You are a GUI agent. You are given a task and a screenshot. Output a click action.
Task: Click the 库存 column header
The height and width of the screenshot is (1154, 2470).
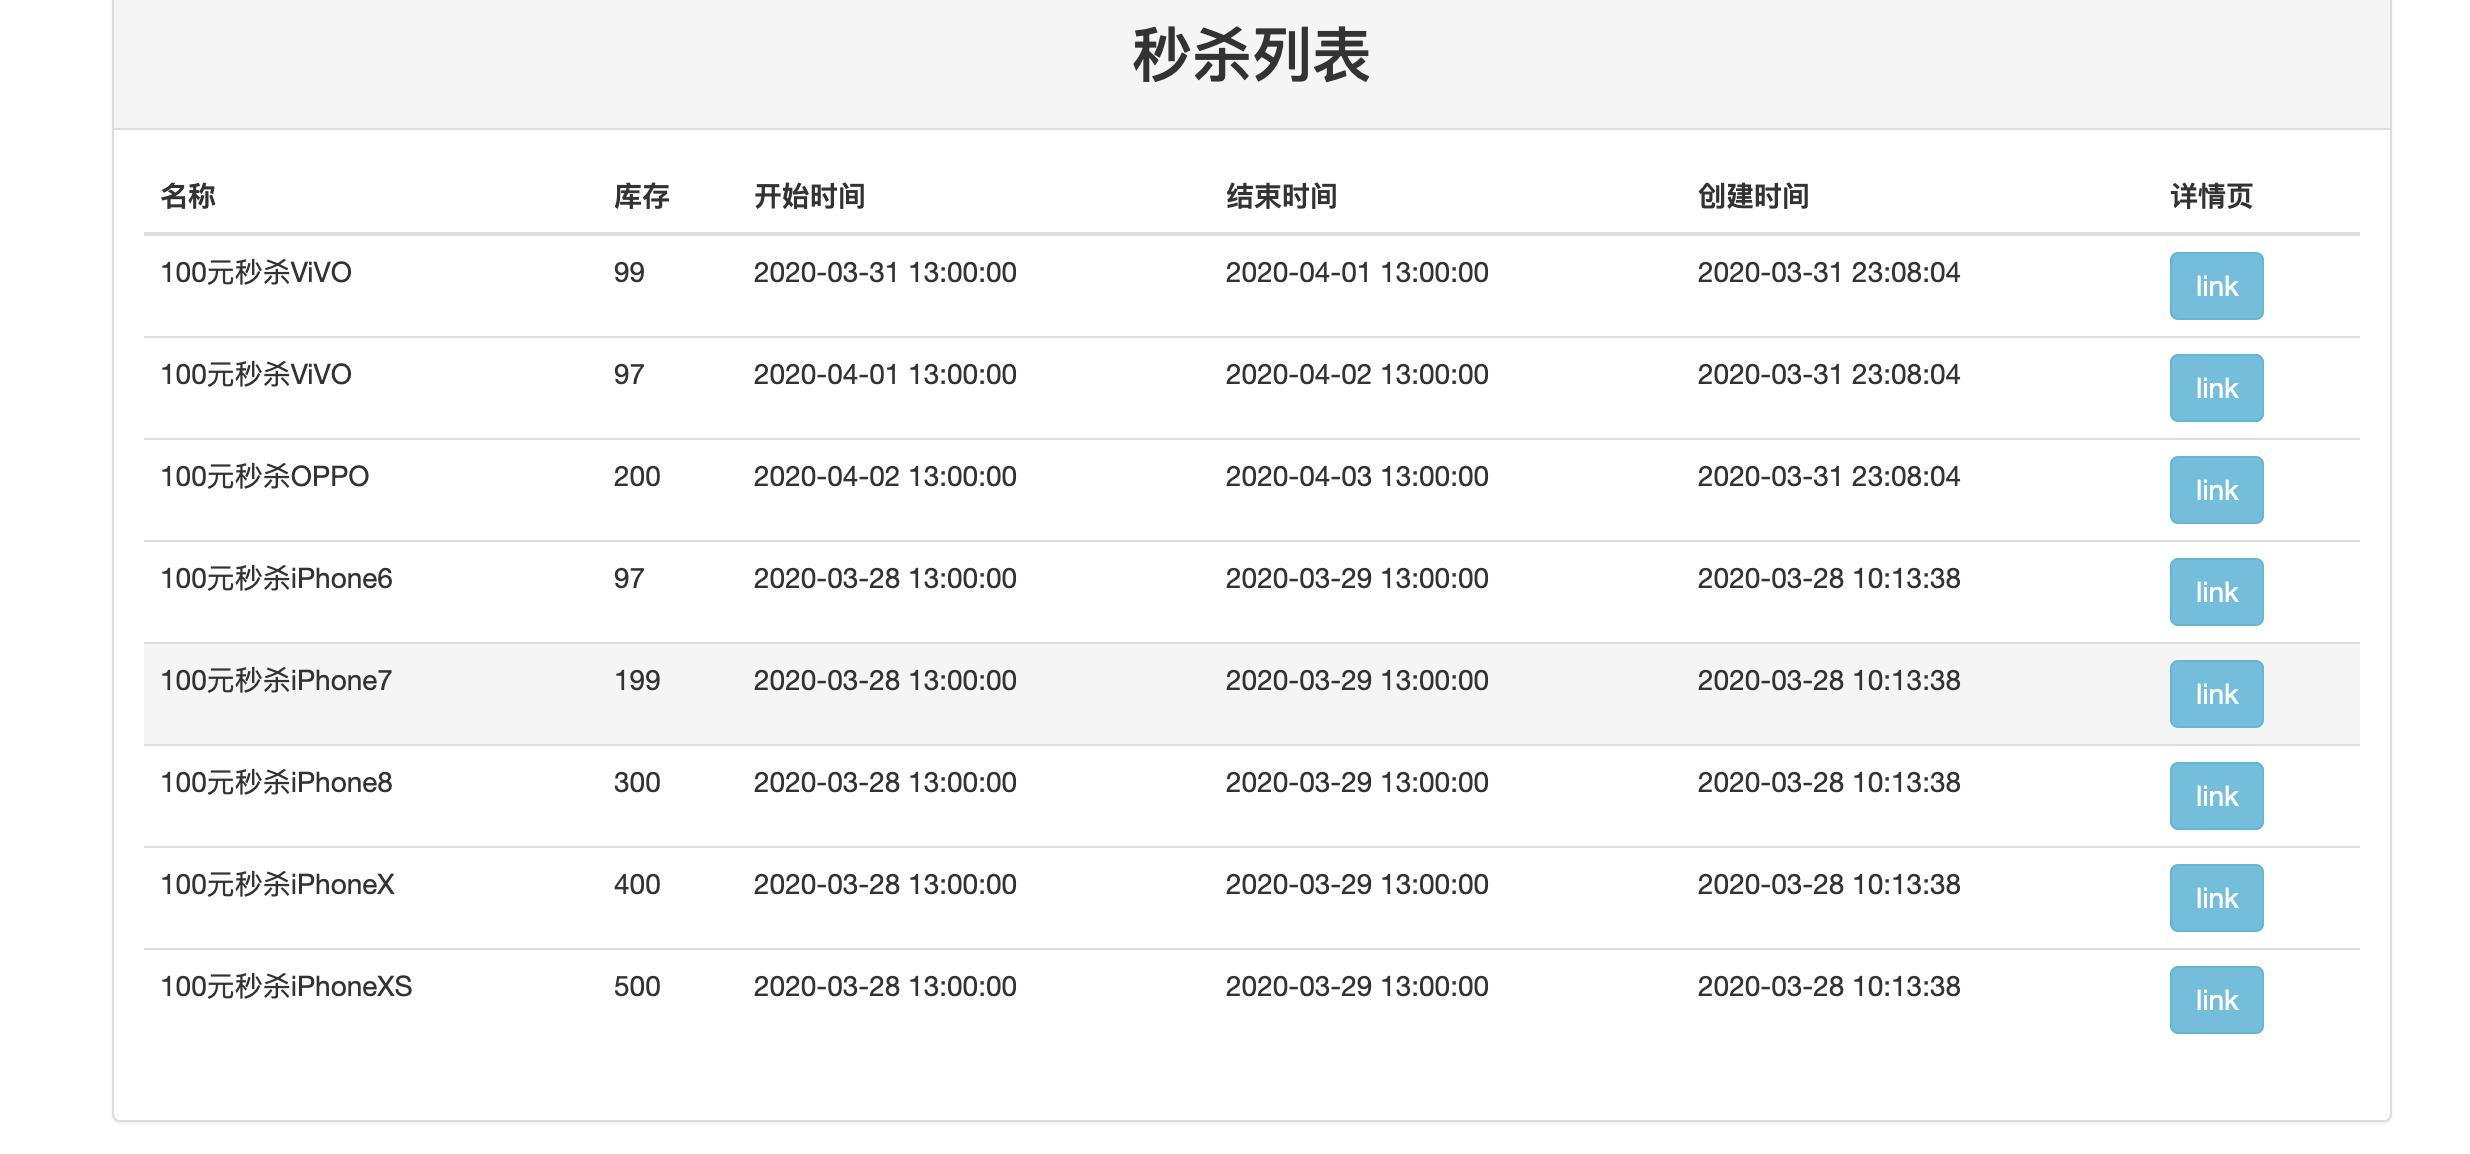[x=641, y=196]
